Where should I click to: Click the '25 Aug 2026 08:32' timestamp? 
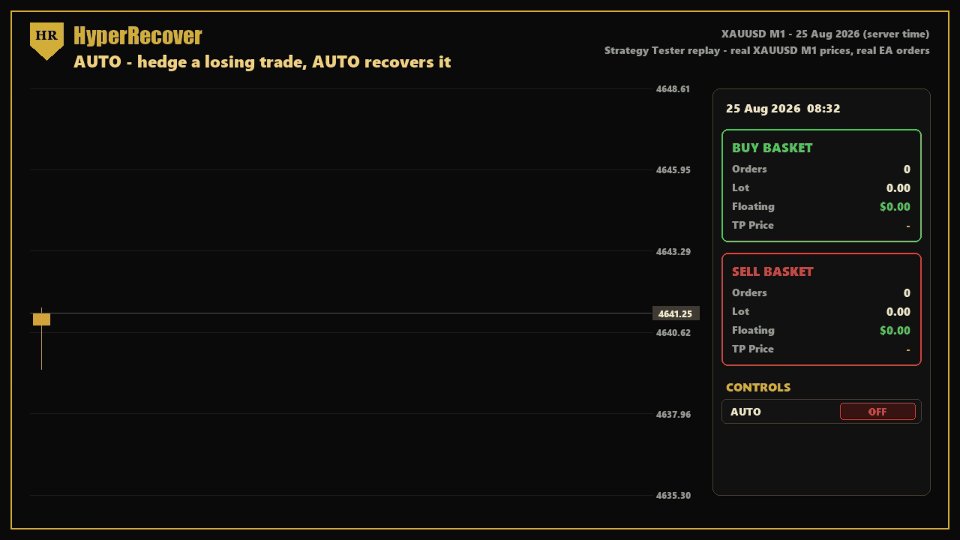(783, 108)
